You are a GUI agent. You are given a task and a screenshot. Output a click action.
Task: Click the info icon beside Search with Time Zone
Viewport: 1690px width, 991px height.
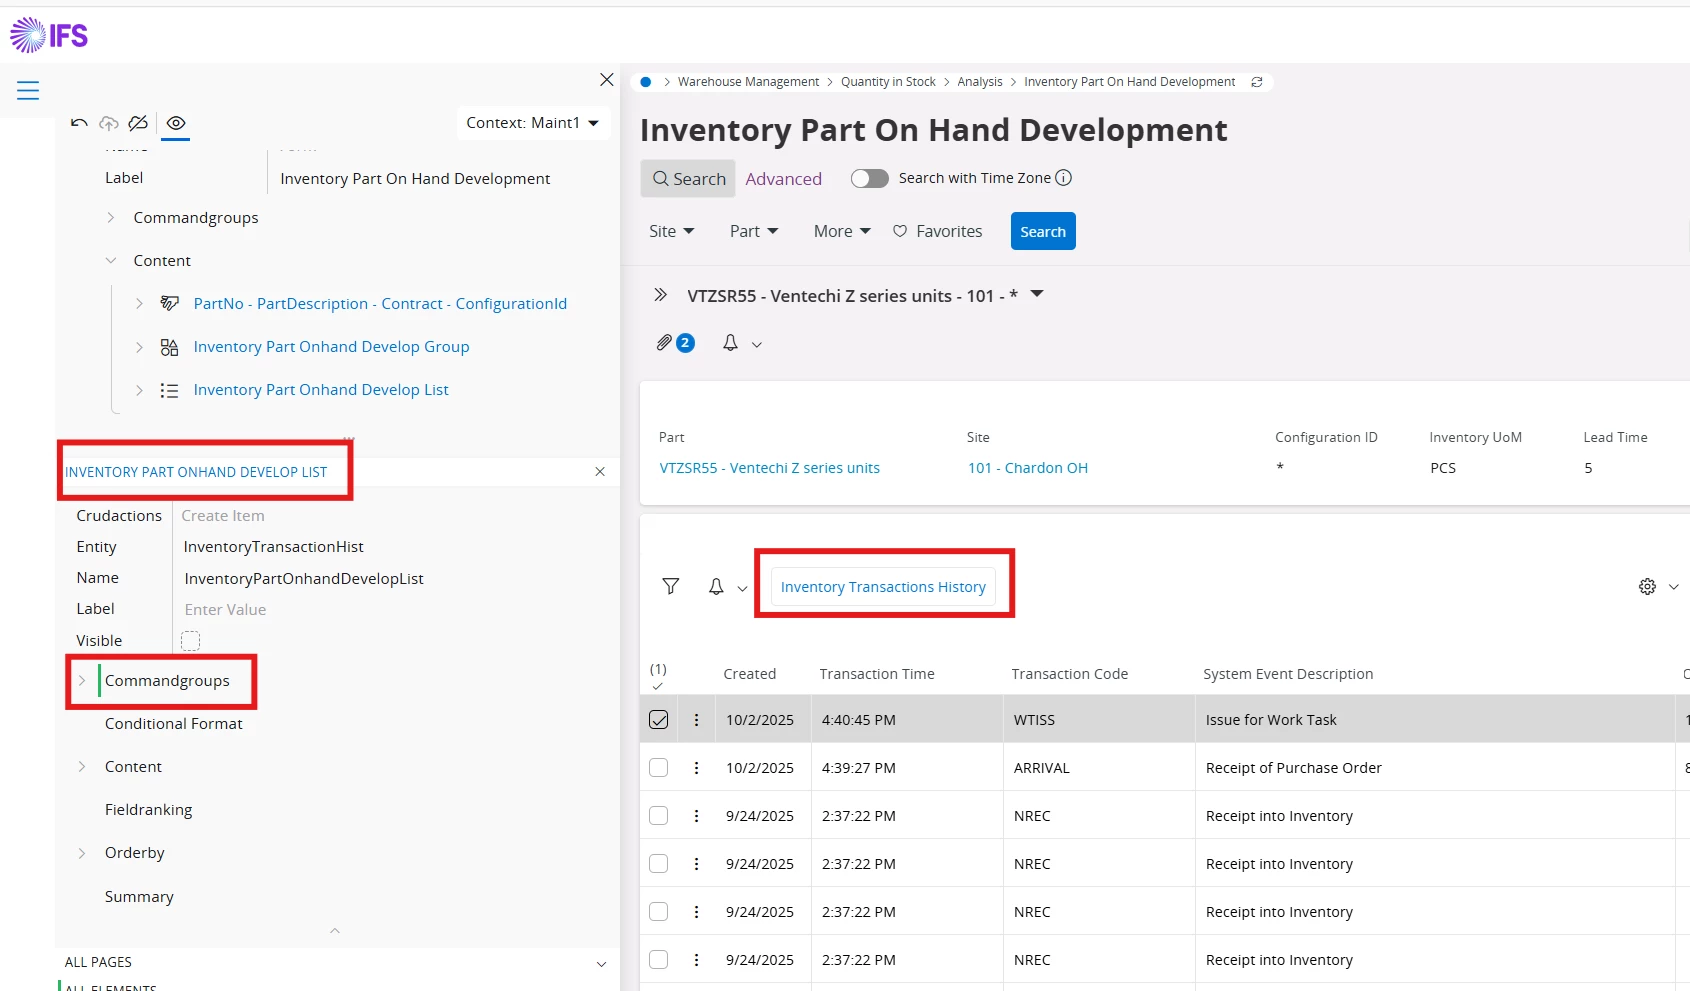(x=1064, y=178)
